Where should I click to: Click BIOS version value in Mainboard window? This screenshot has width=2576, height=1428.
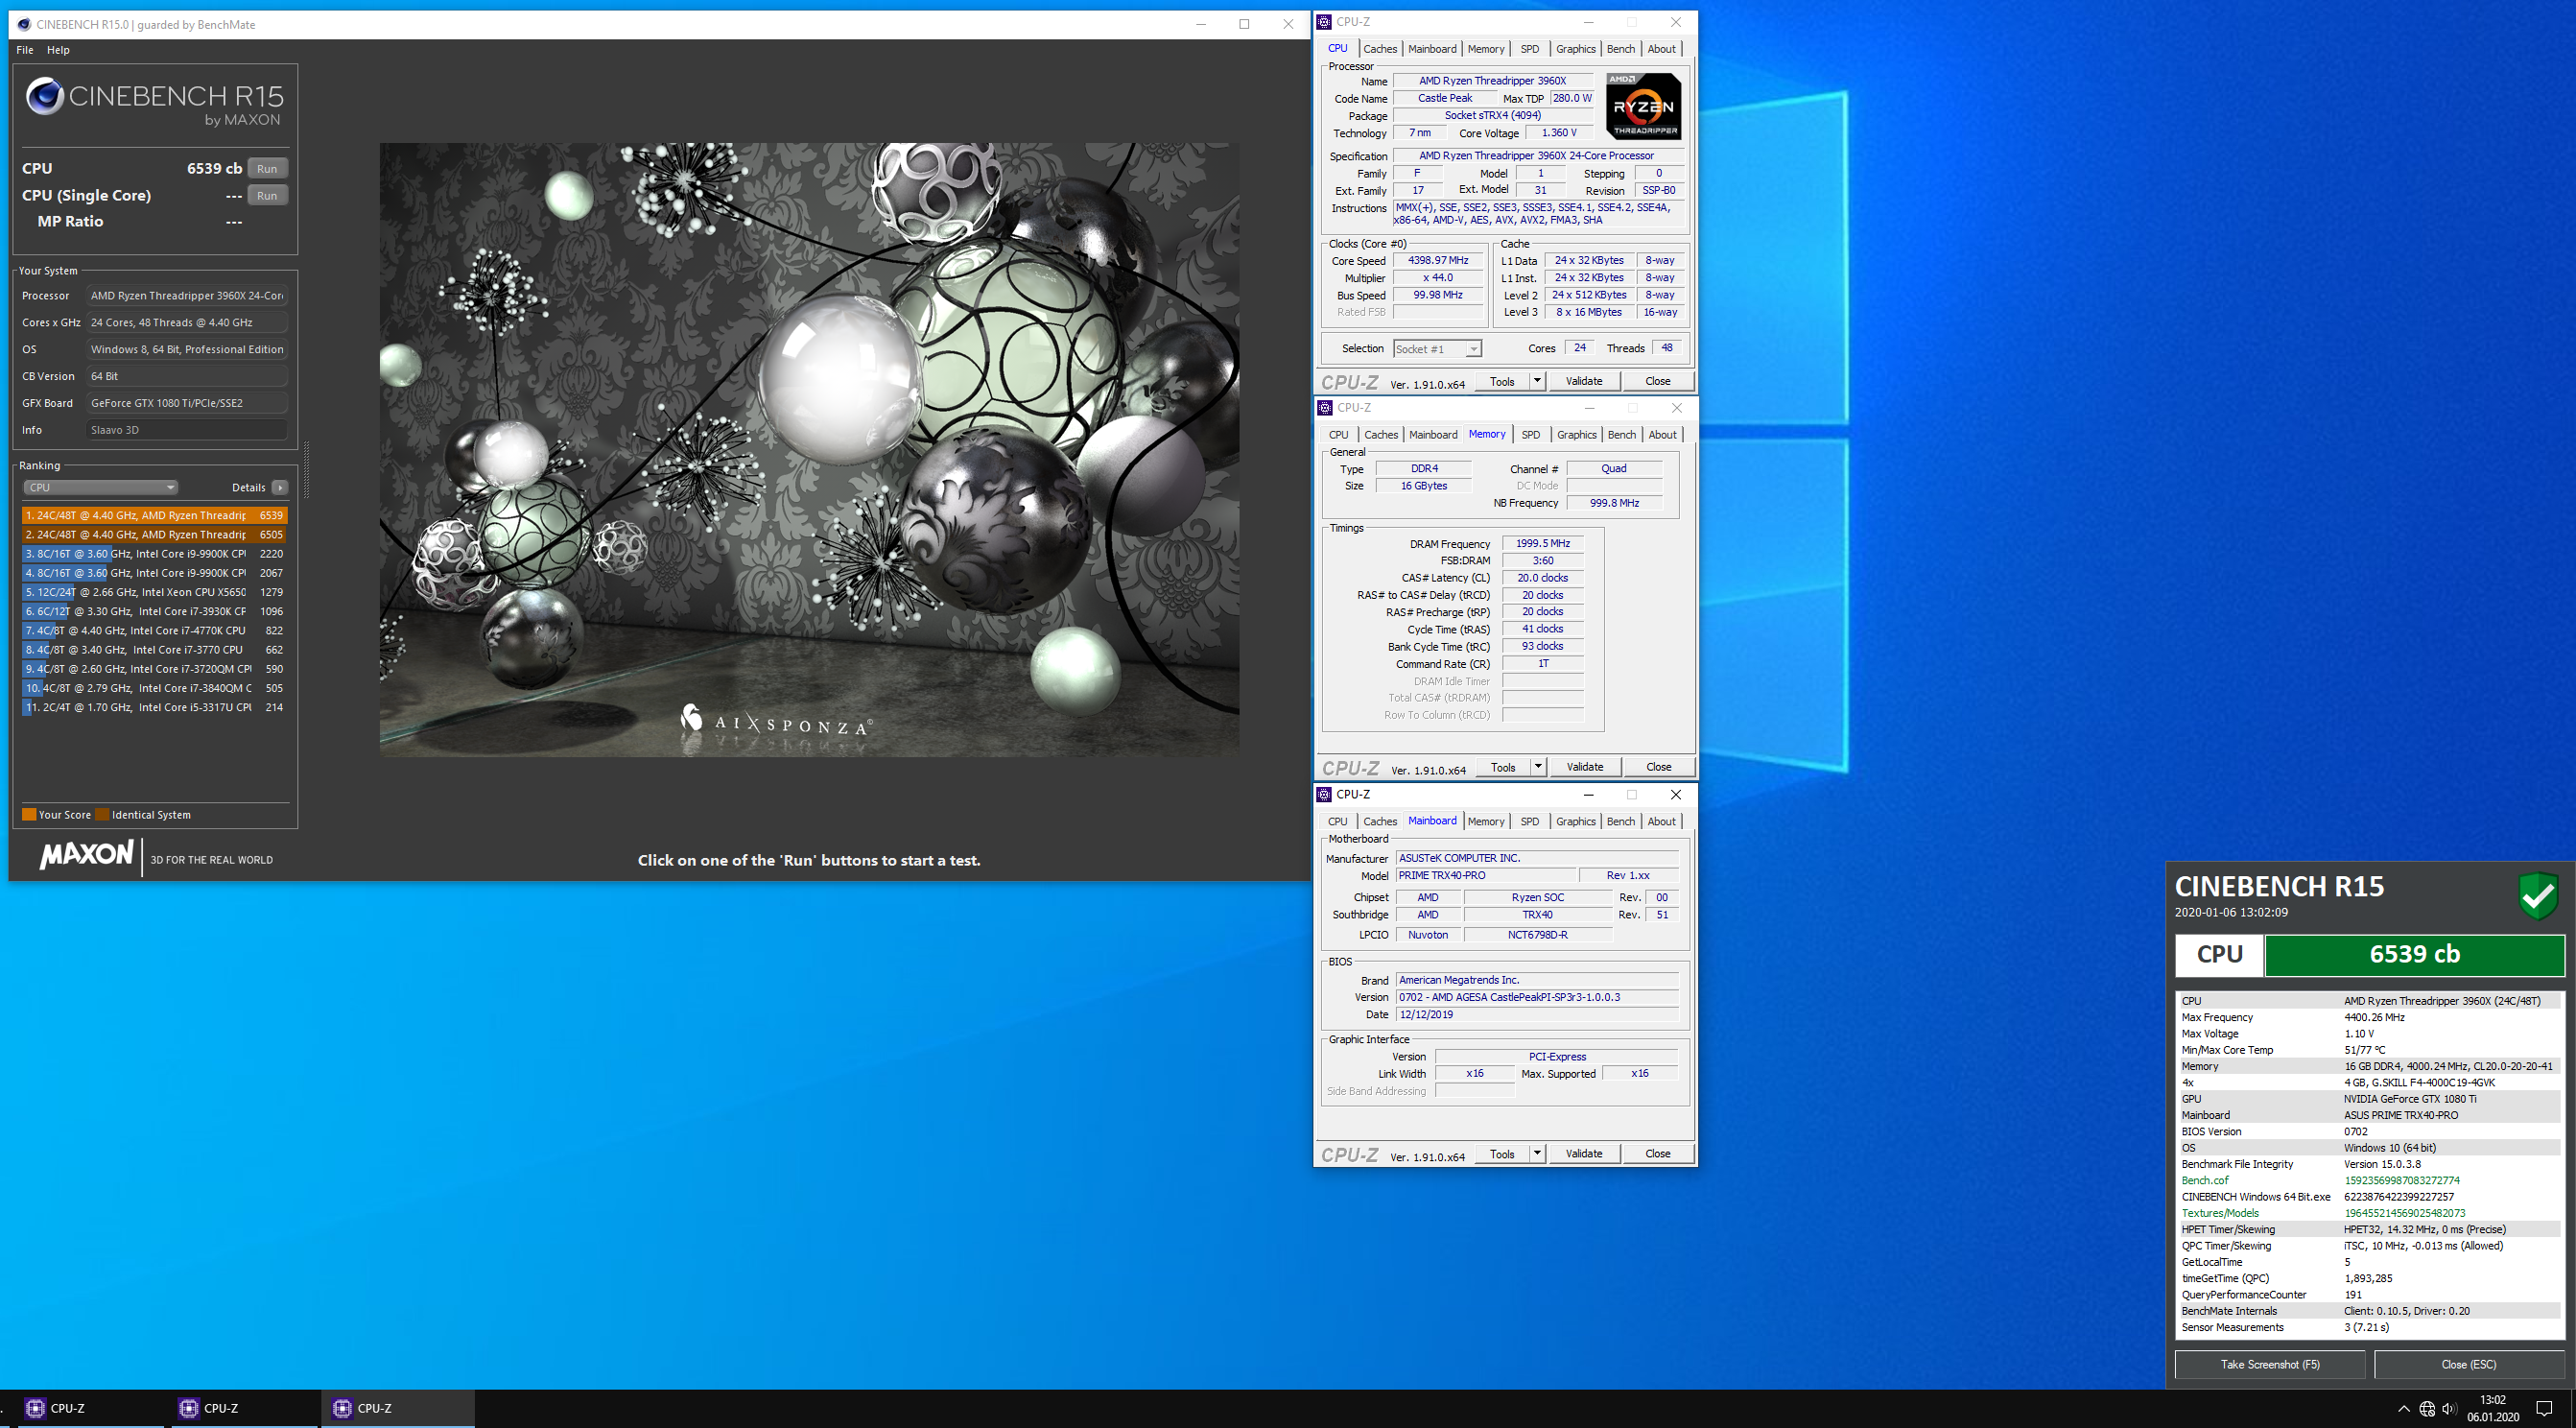coord(1536,998)
